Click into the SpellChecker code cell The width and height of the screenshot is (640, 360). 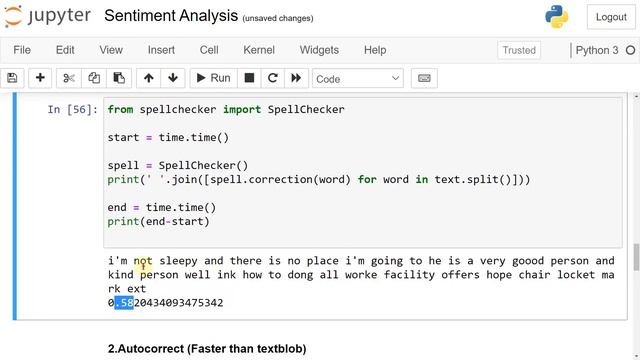pos(363,172)
